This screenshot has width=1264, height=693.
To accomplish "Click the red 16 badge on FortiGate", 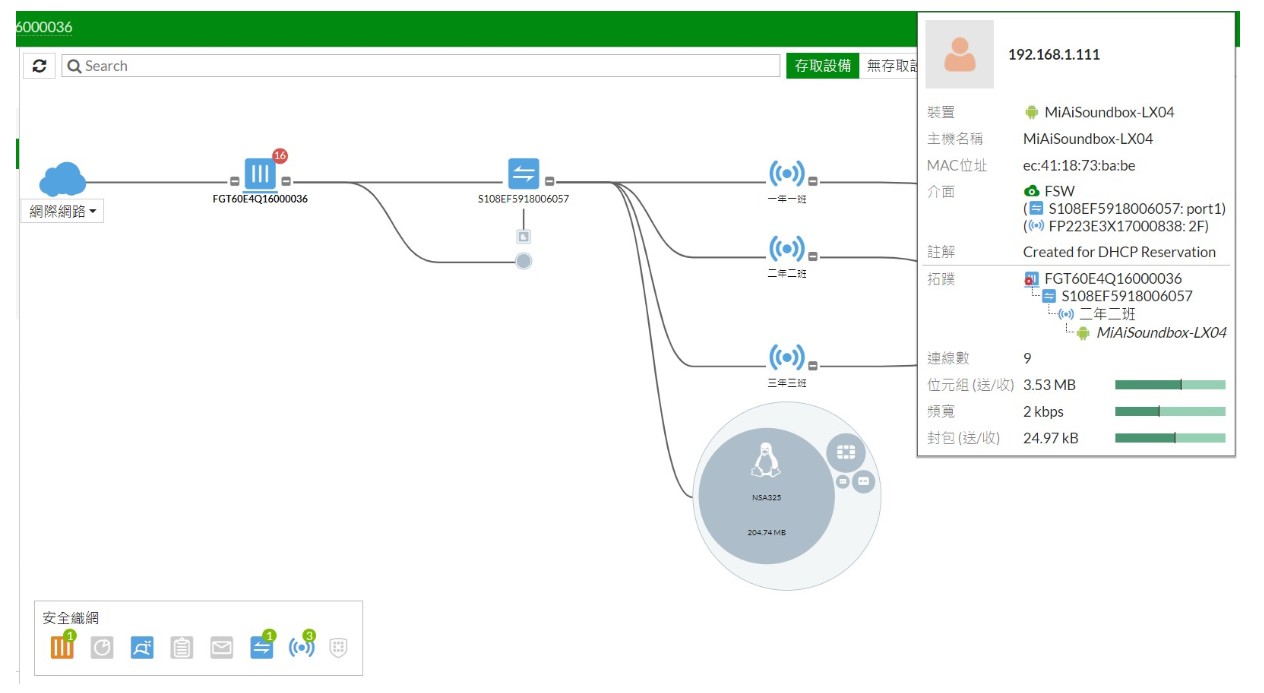I will pyautogui.click(x=280, y=156).
